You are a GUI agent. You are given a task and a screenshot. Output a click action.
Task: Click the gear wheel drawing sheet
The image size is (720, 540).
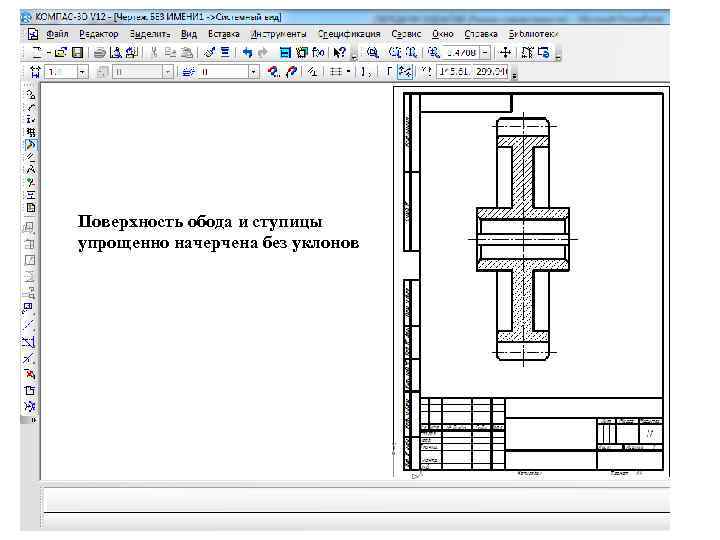[533, 281]
